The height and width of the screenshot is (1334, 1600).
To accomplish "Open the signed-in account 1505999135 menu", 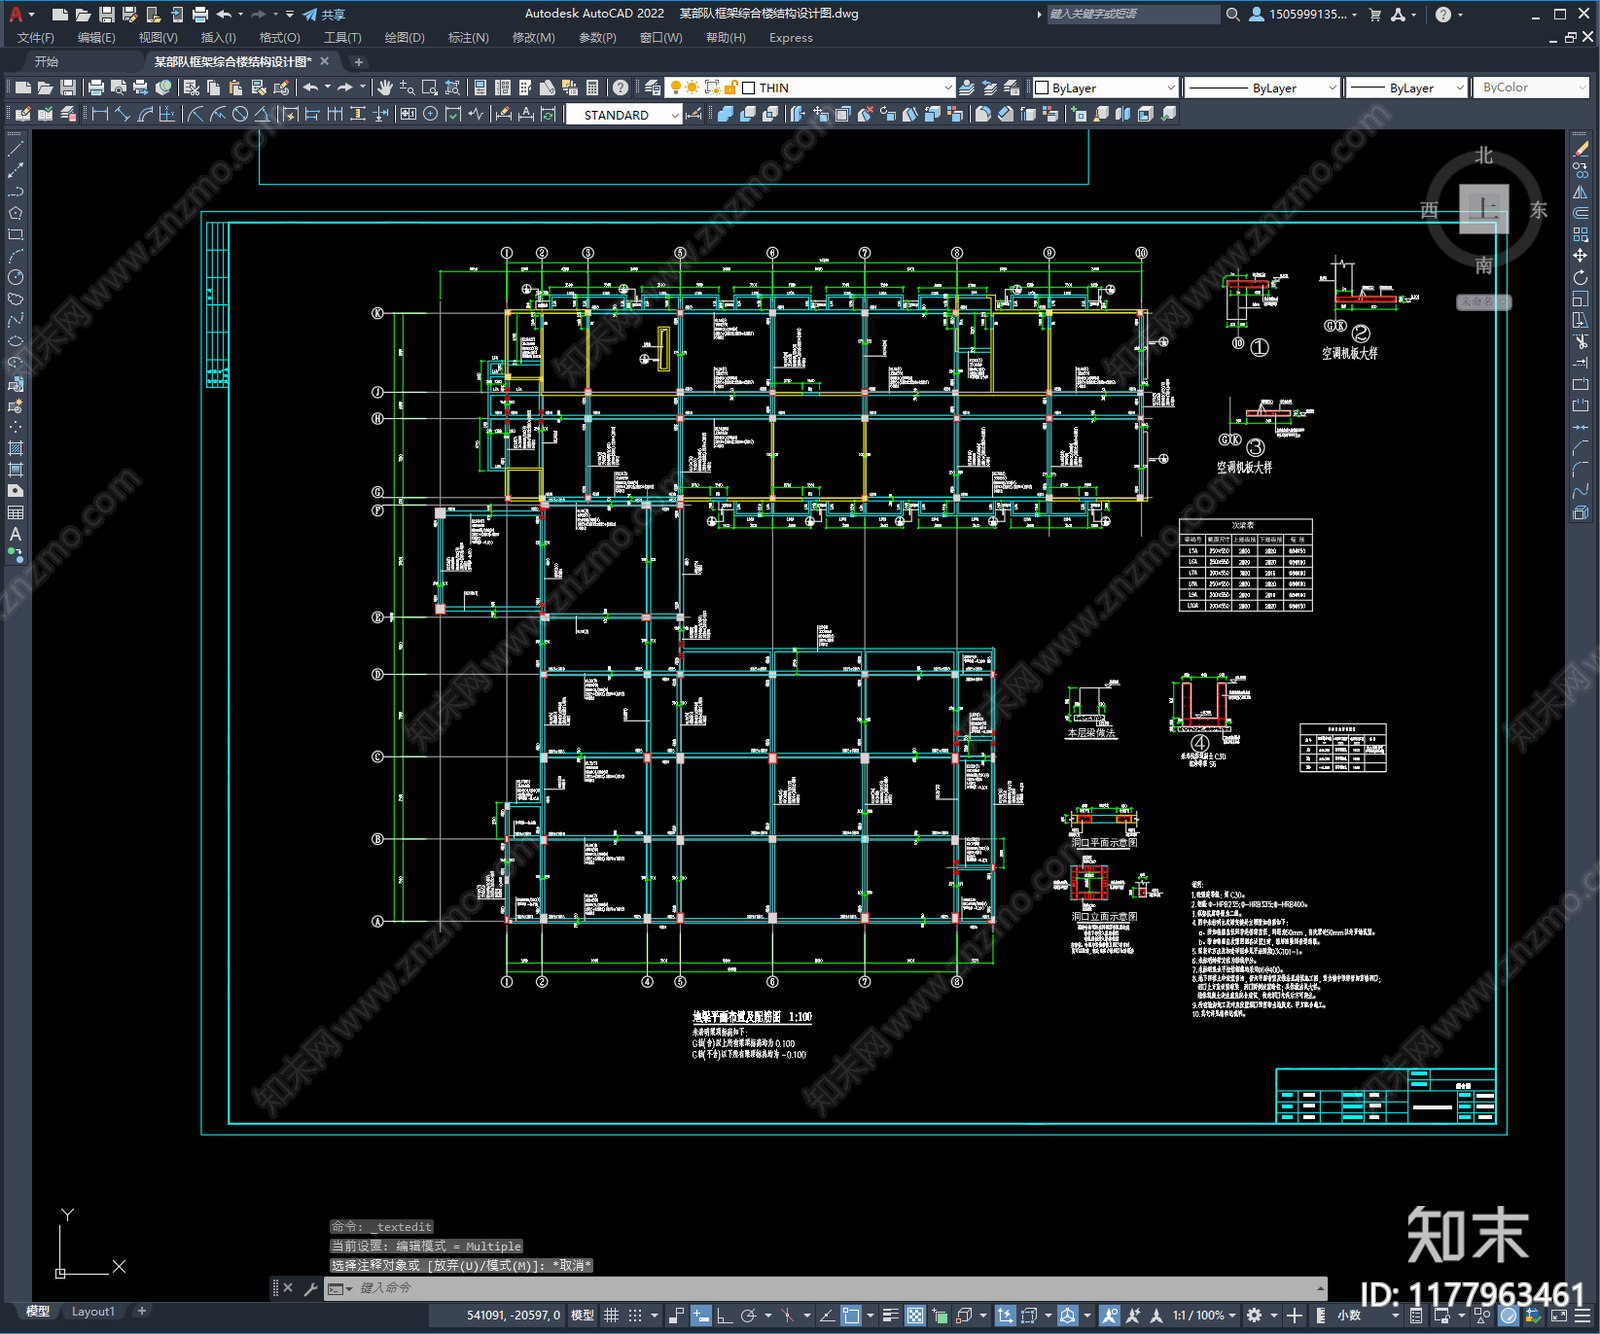I will [x=1304, y=14].
